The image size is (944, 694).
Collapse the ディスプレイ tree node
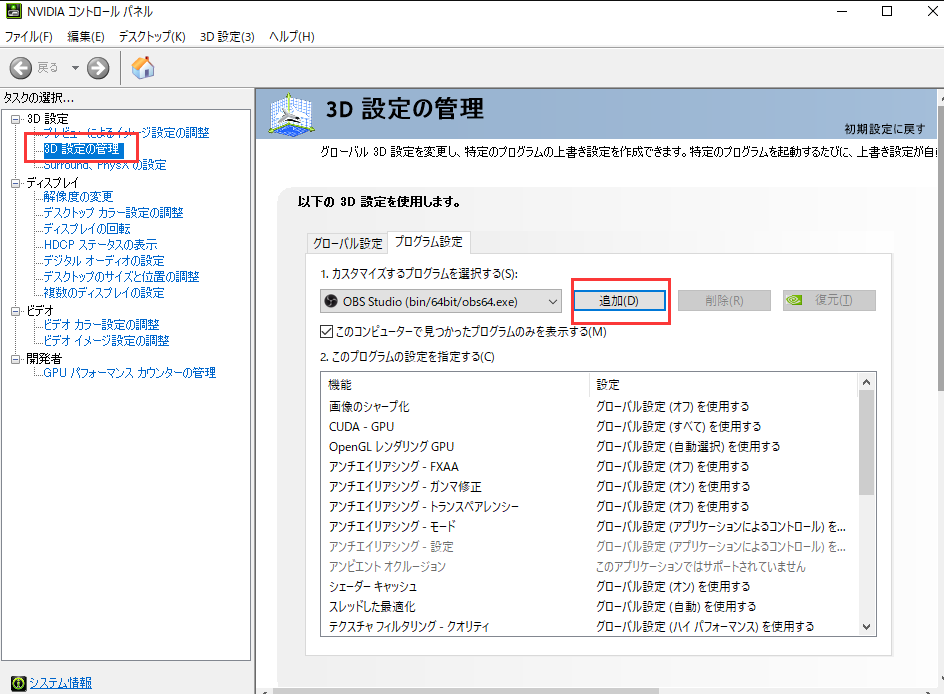16,183
